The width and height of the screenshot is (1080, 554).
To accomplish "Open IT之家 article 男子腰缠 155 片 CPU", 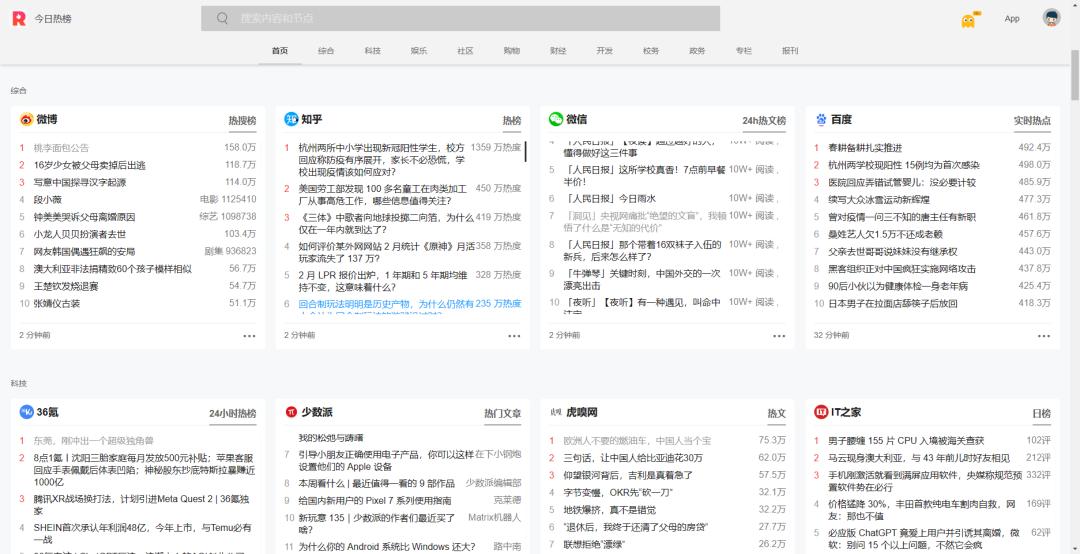I will 906,440.
